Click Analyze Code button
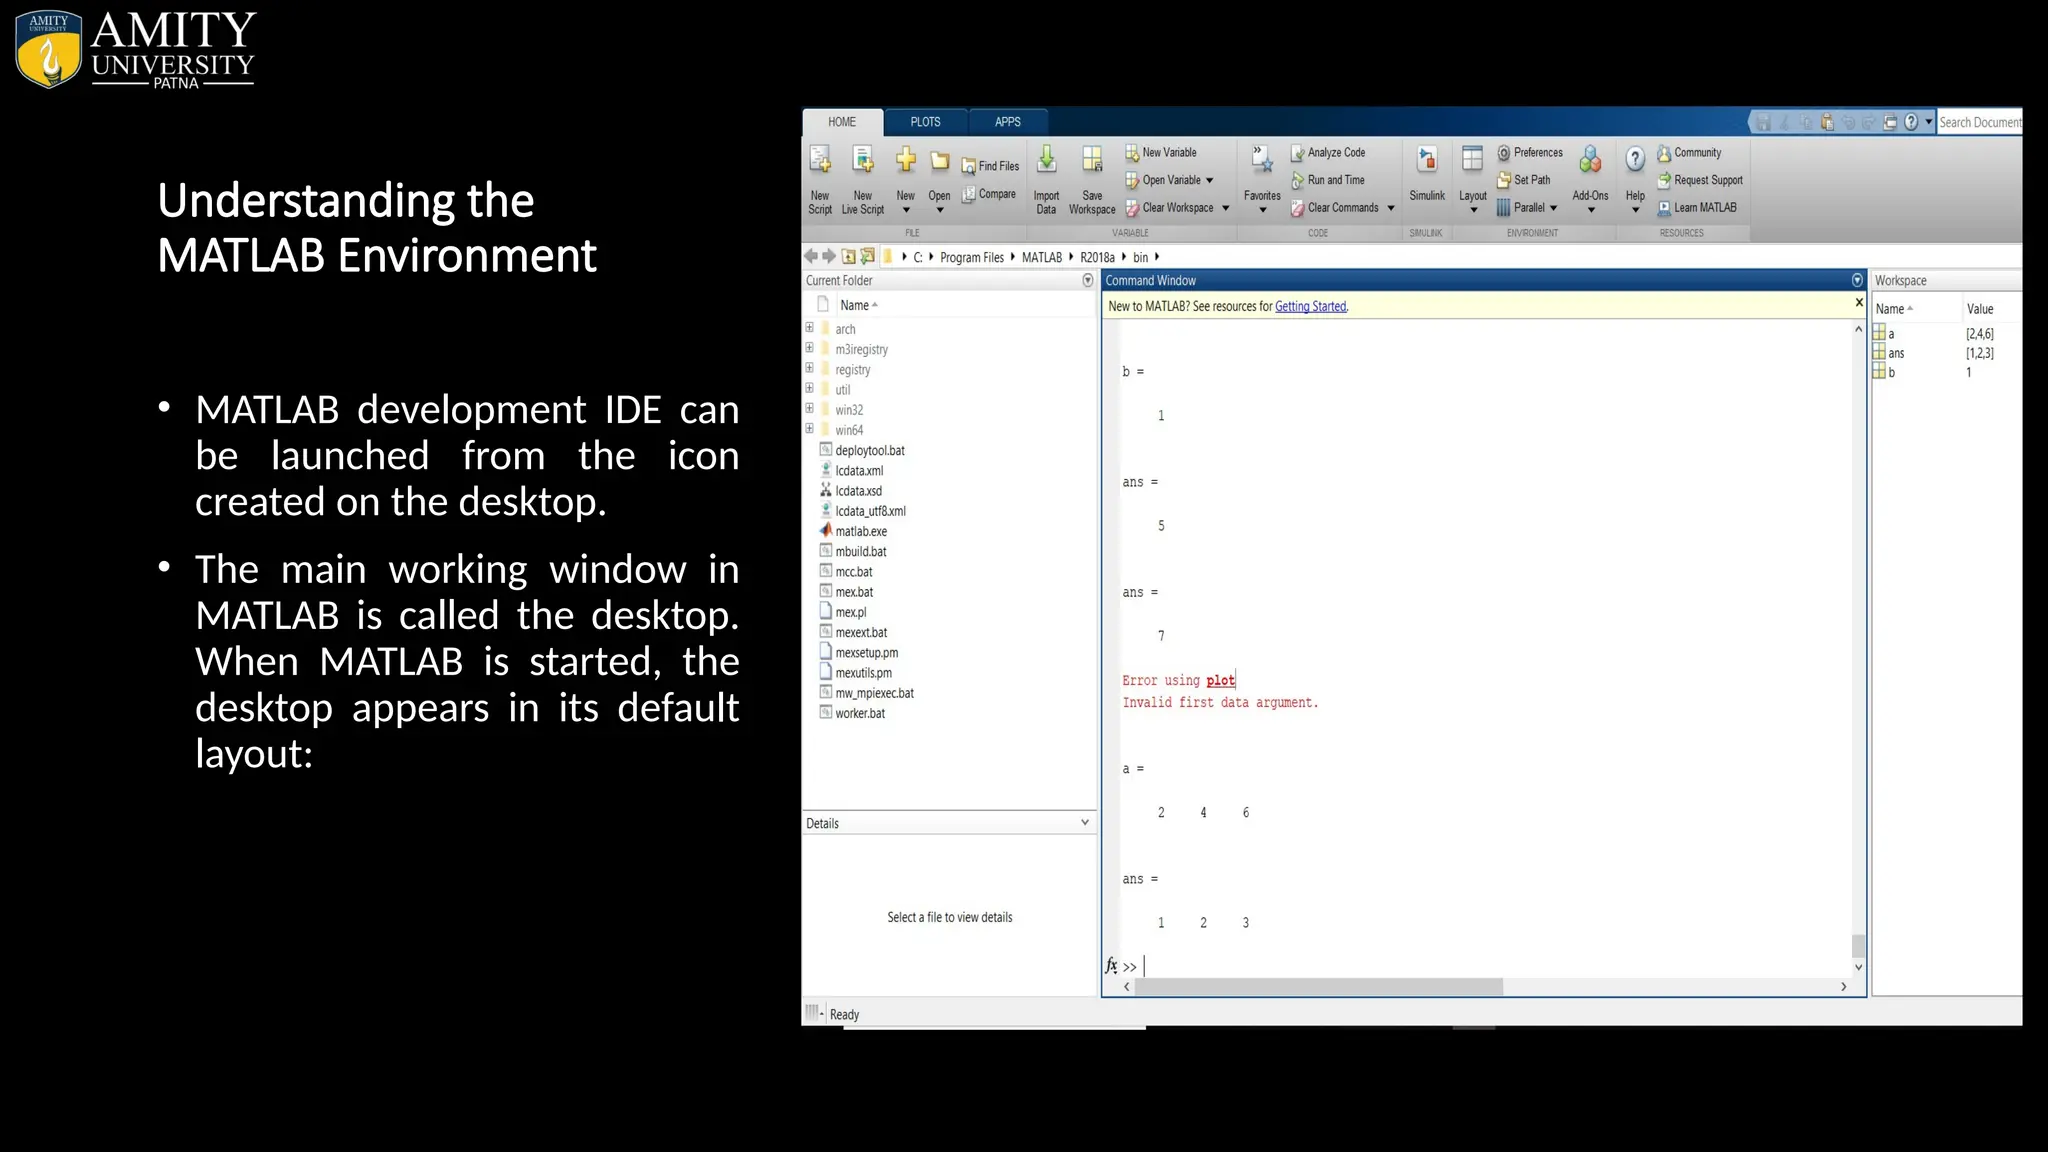 point(1328,152)
